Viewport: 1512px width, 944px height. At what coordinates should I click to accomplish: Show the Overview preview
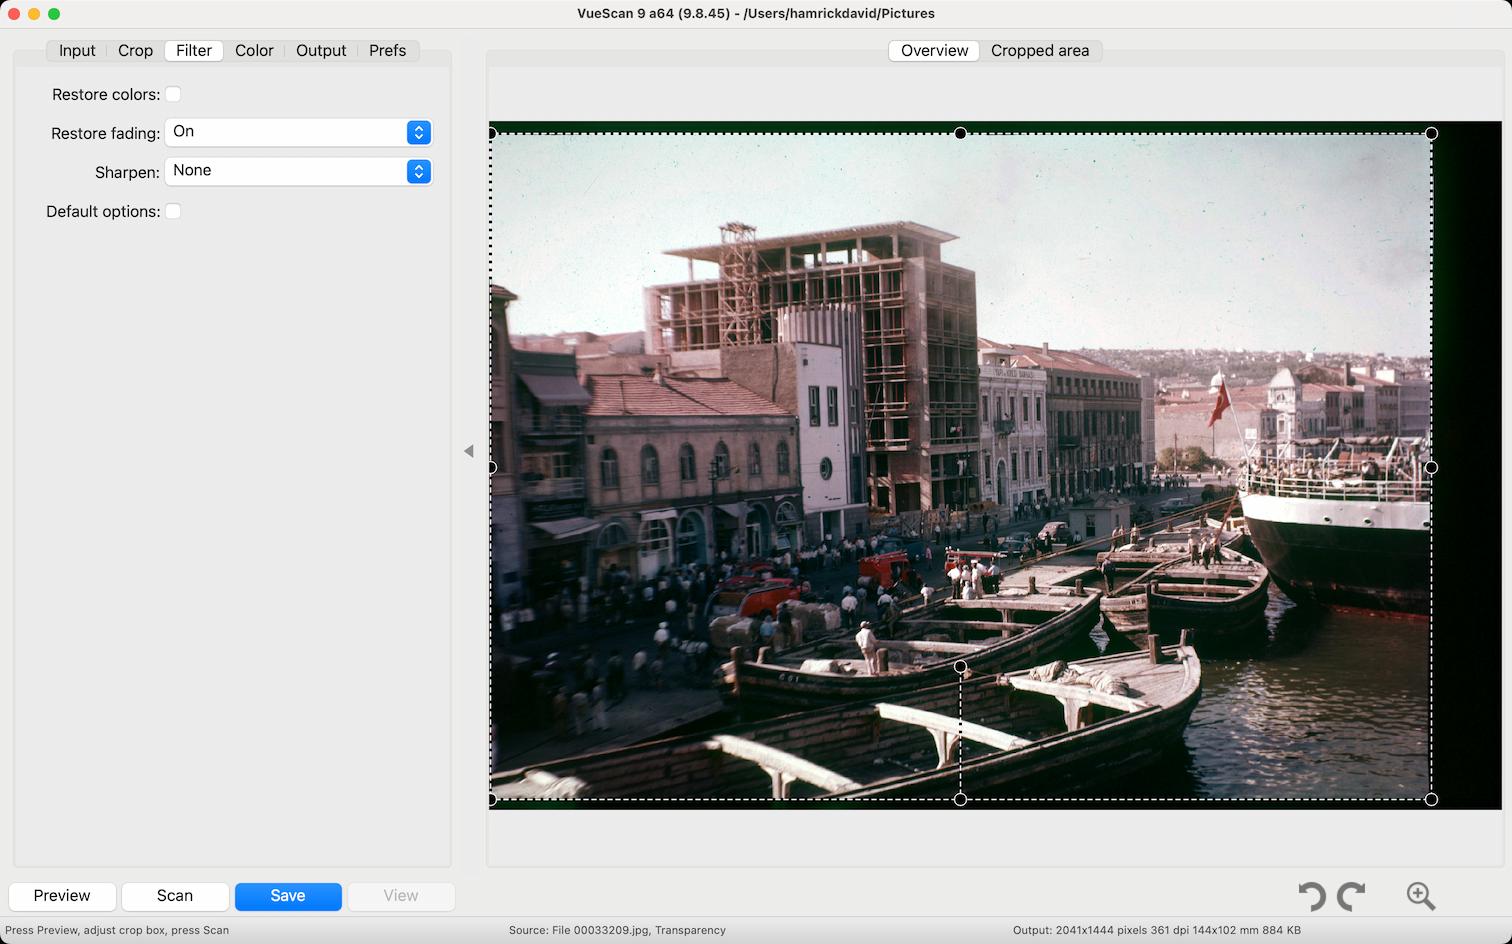pyautogui.click(x=933, y=50)
